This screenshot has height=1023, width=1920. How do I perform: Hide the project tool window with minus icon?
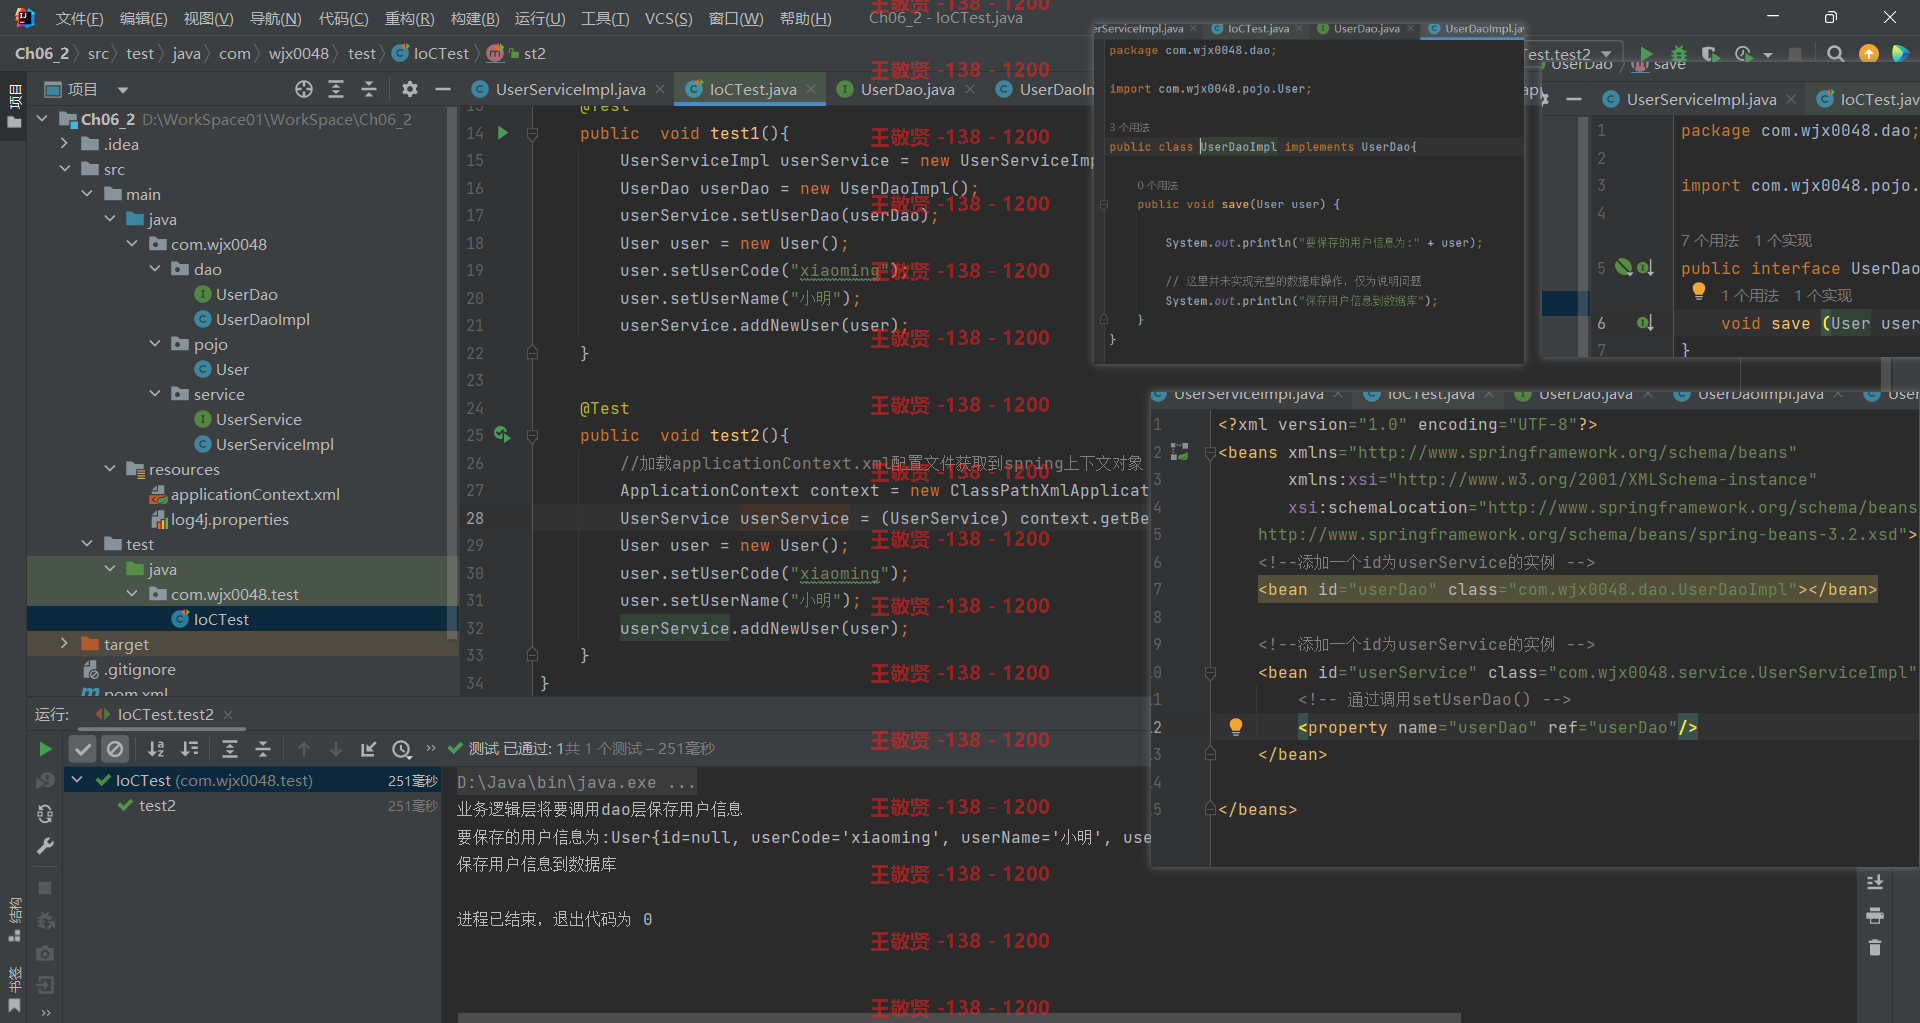tap(442, 89)
